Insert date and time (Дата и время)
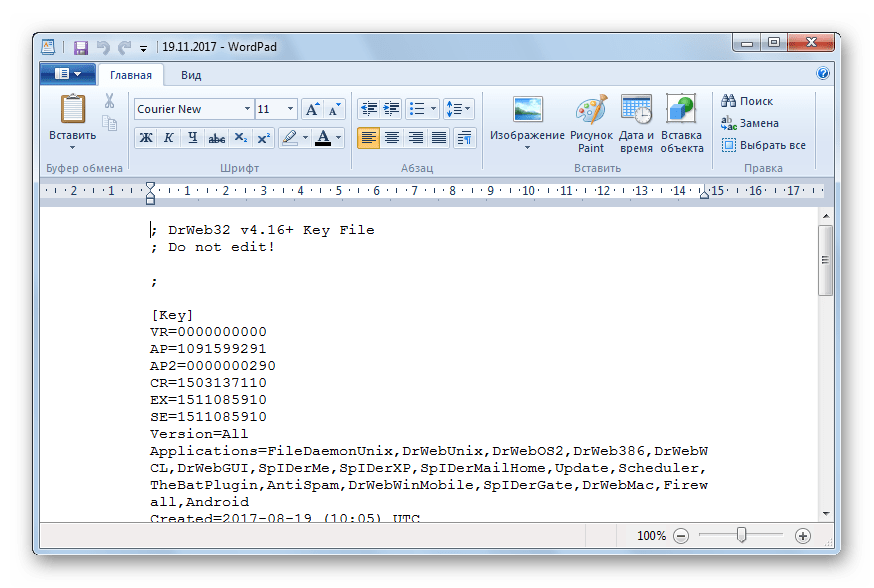The image size is (874, 588). coord(636,111)
